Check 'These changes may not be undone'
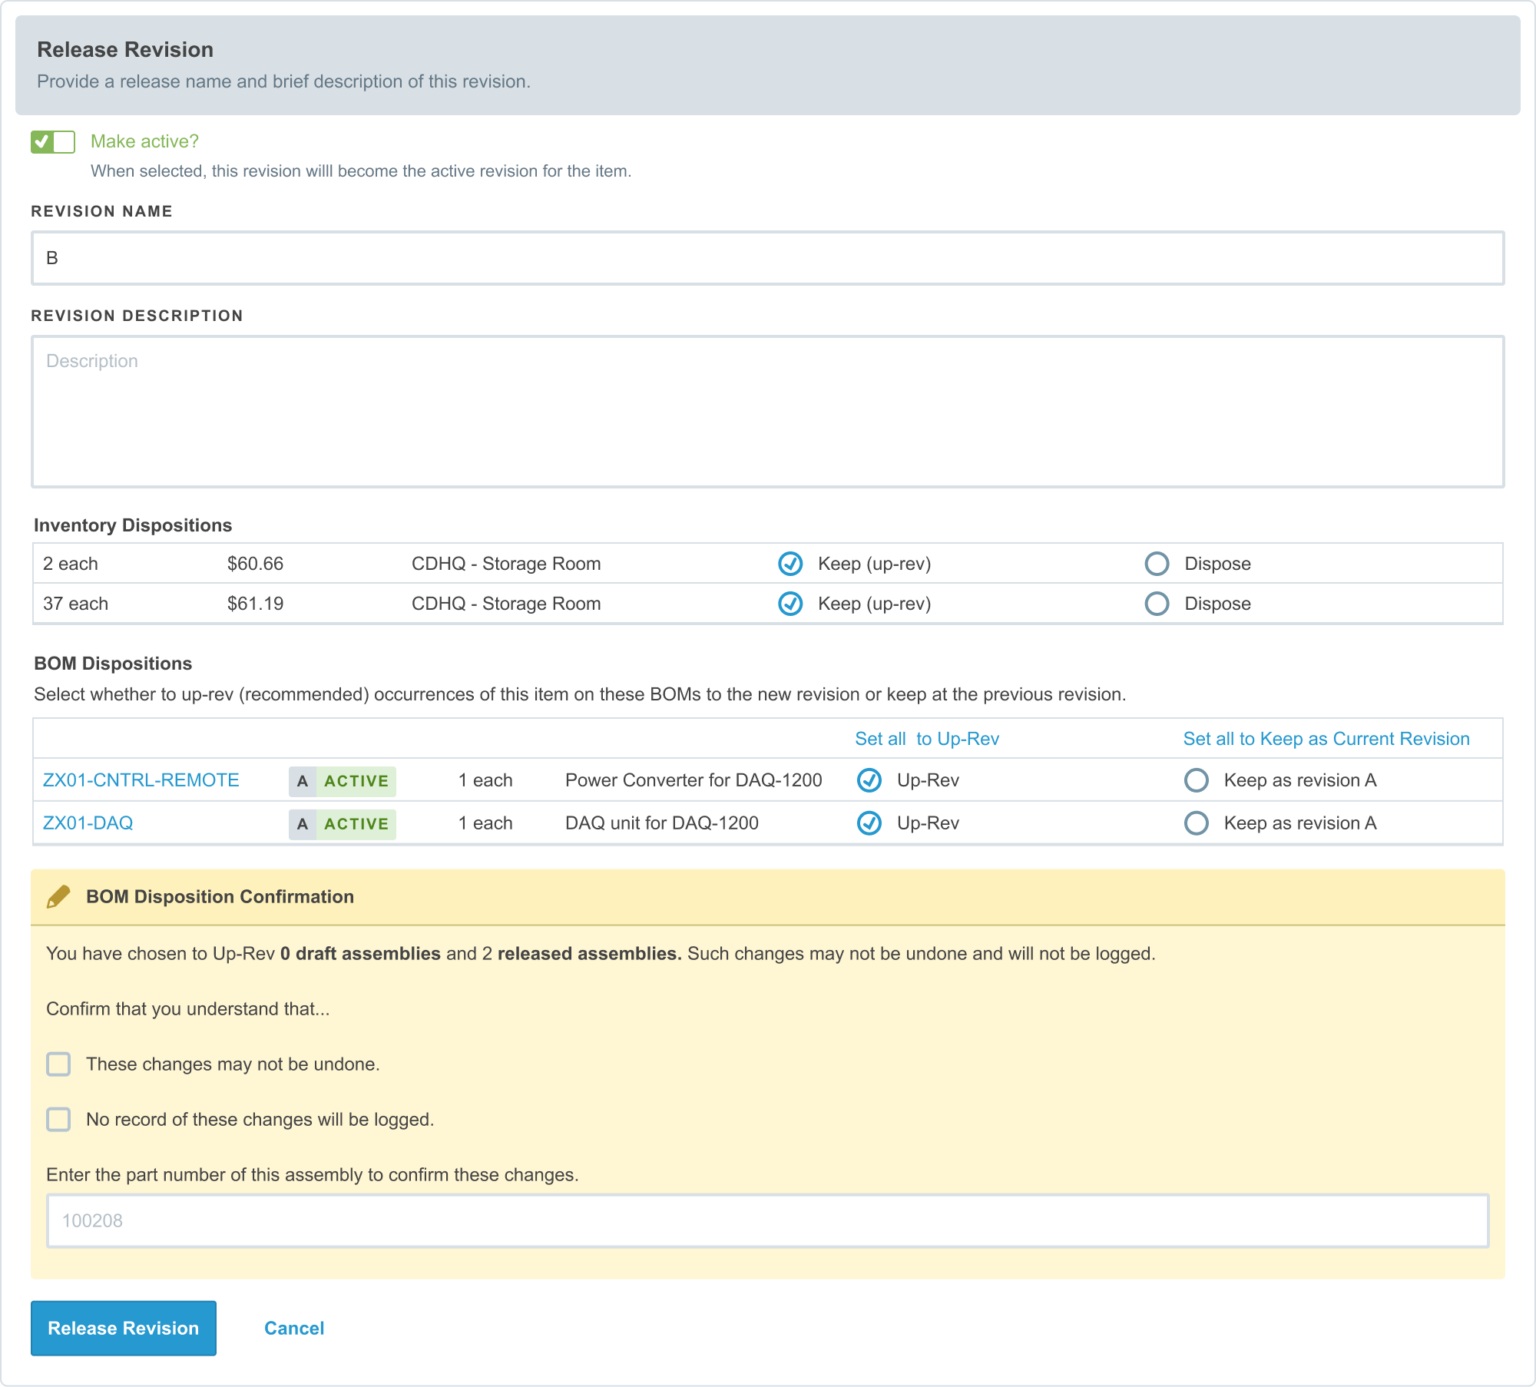The width and height of the screenshot is (1536, 1387). (x=59, y=1064)
